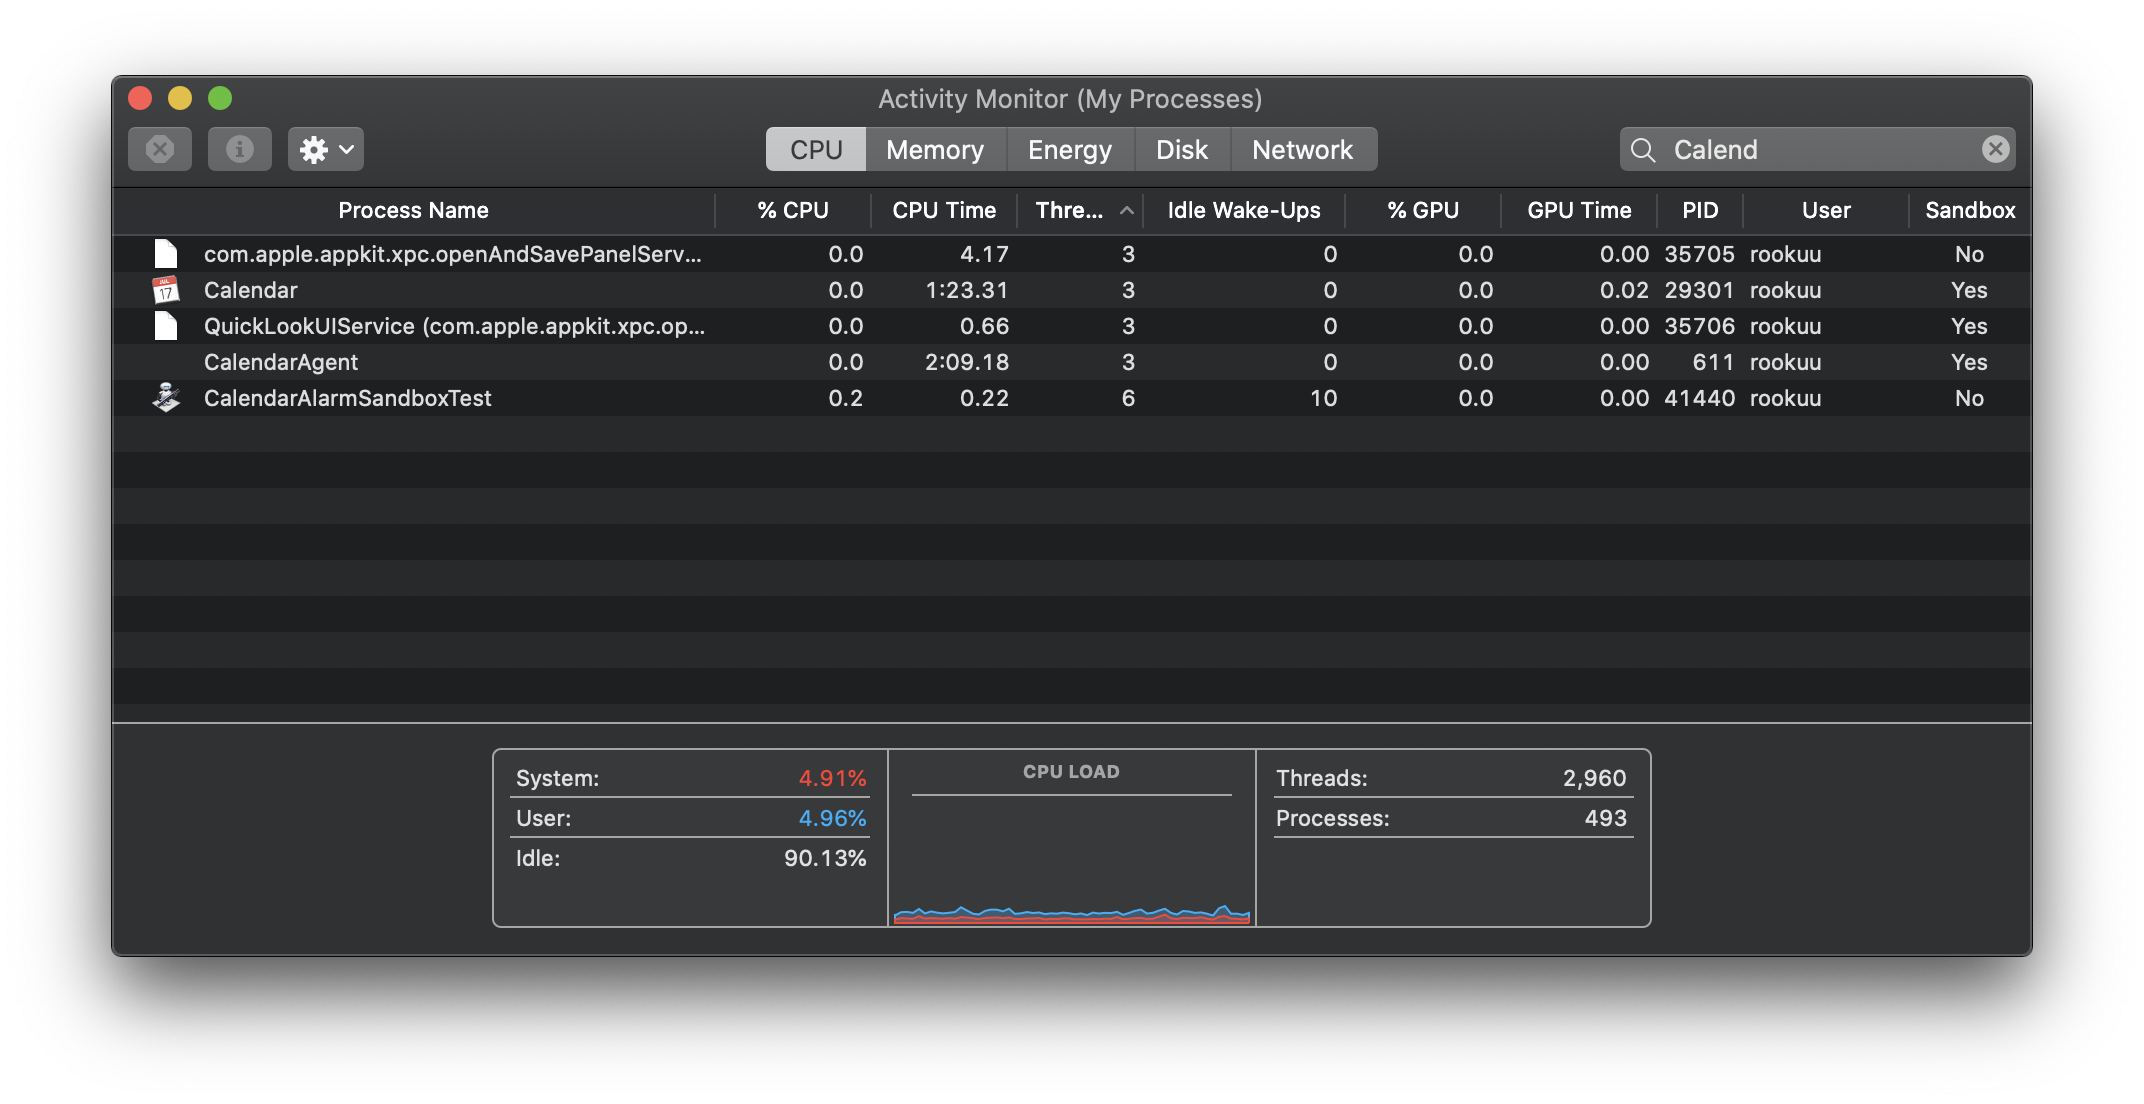Click PID 41440 cell

tap(1699, 398)
